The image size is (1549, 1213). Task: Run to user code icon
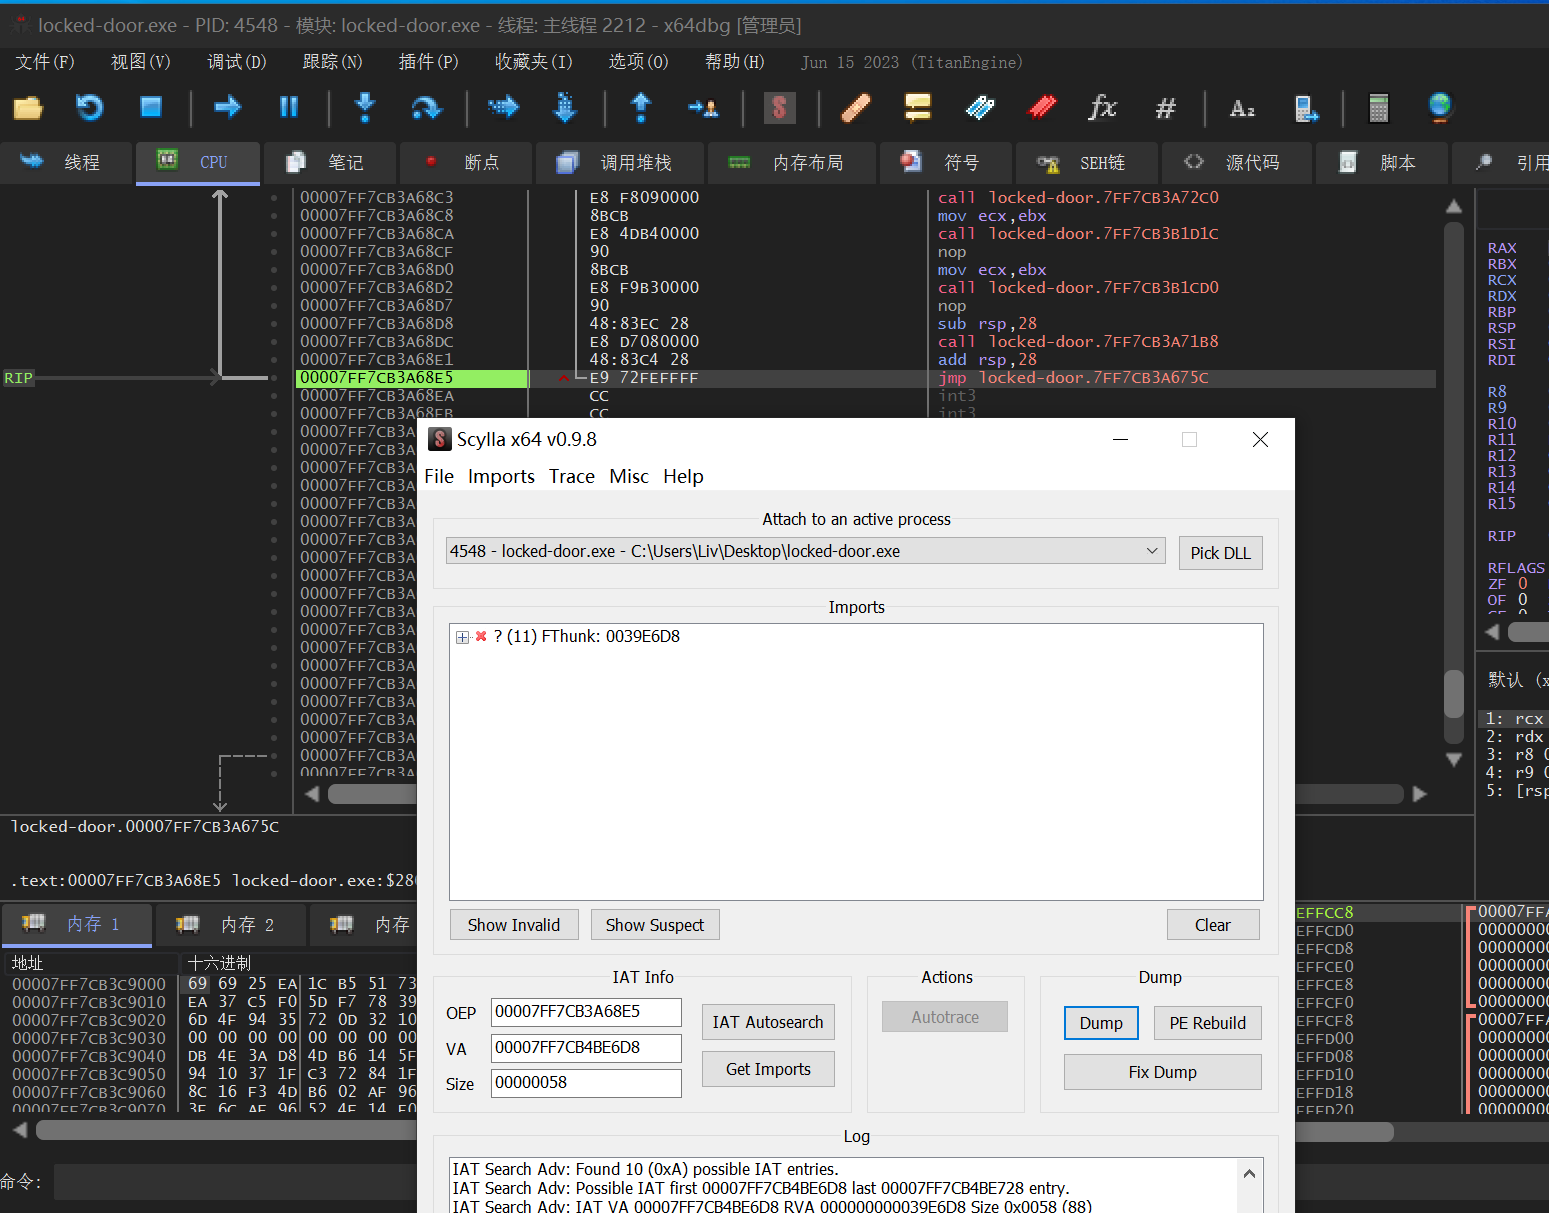[x=703, y=107]
